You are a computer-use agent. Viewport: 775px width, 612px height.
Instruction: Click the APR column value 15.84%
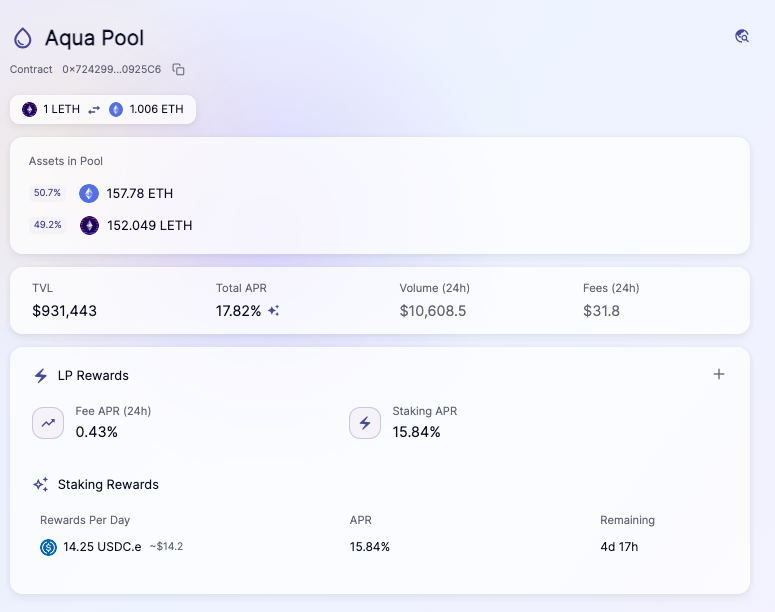[370, 547]
